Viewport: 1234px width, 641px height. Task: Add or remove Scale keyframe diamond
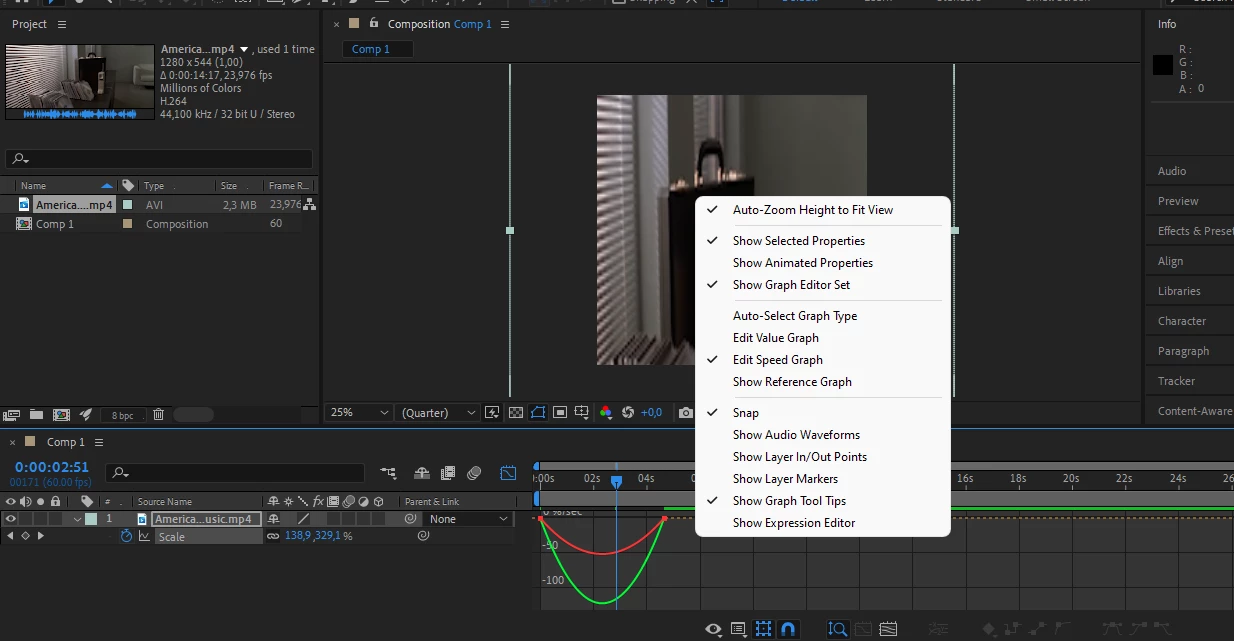coord(25,536)
